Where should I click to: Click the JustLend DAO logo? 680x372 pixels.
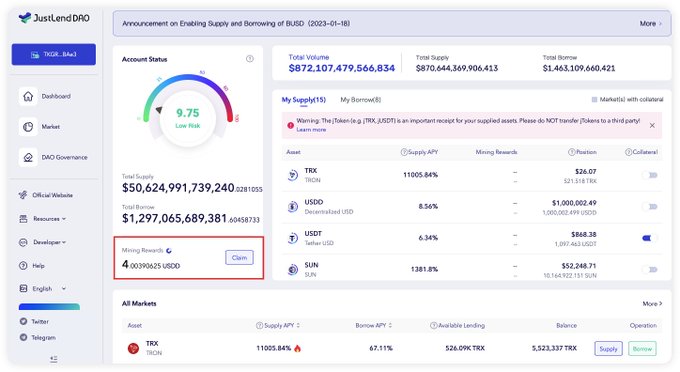[54, 18]
